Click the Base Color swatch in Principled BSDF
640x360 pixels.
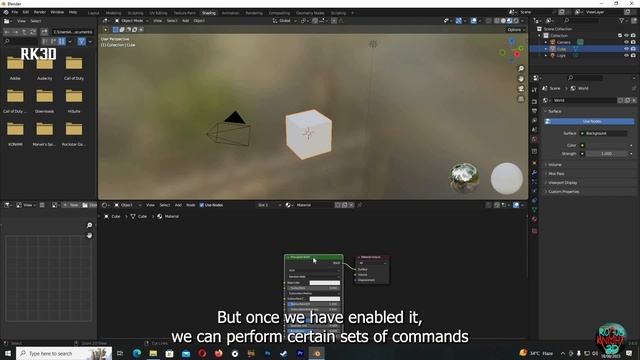click(x=324, y=282)
